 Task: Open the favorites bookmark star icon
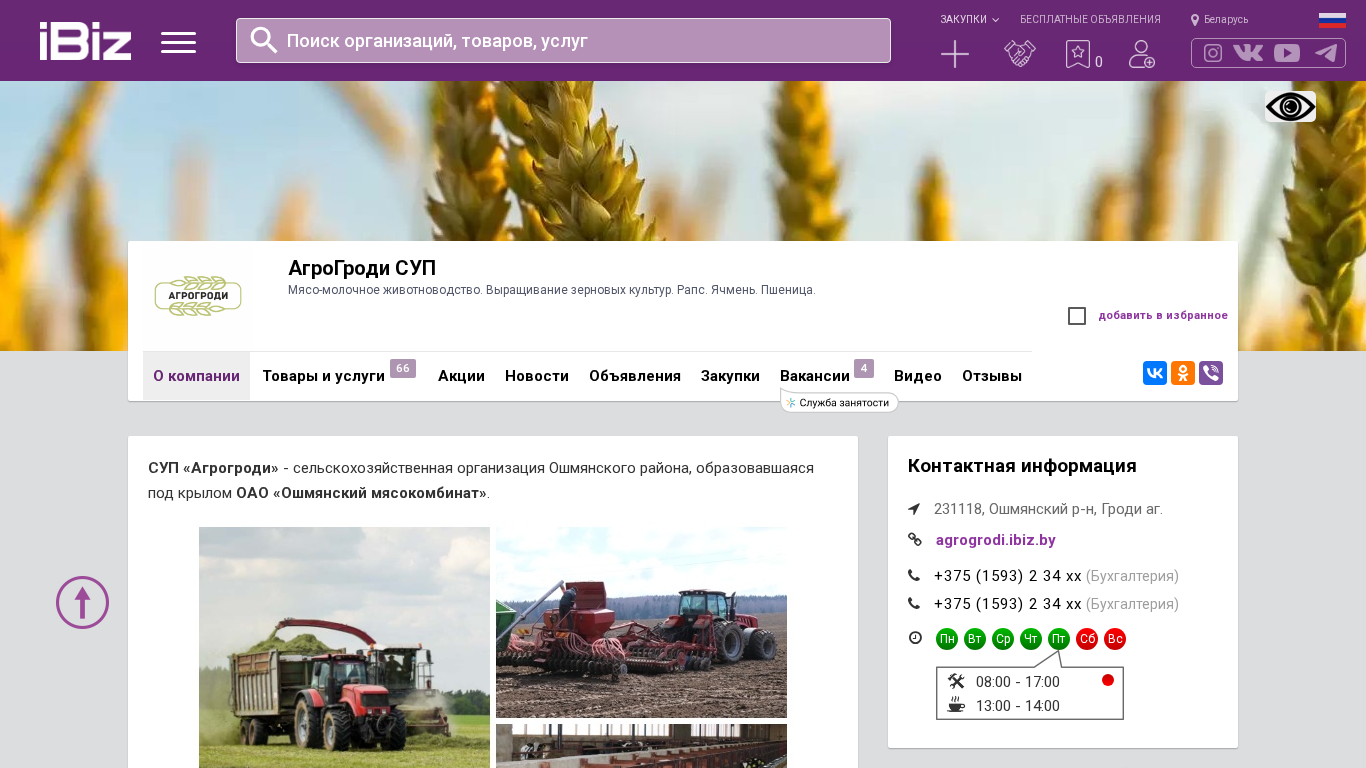point(1078,54)
